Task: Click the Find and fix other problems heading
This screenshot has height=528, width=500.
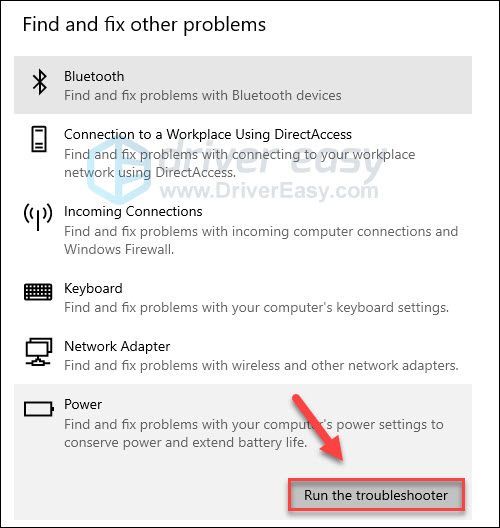Action: 144,25
